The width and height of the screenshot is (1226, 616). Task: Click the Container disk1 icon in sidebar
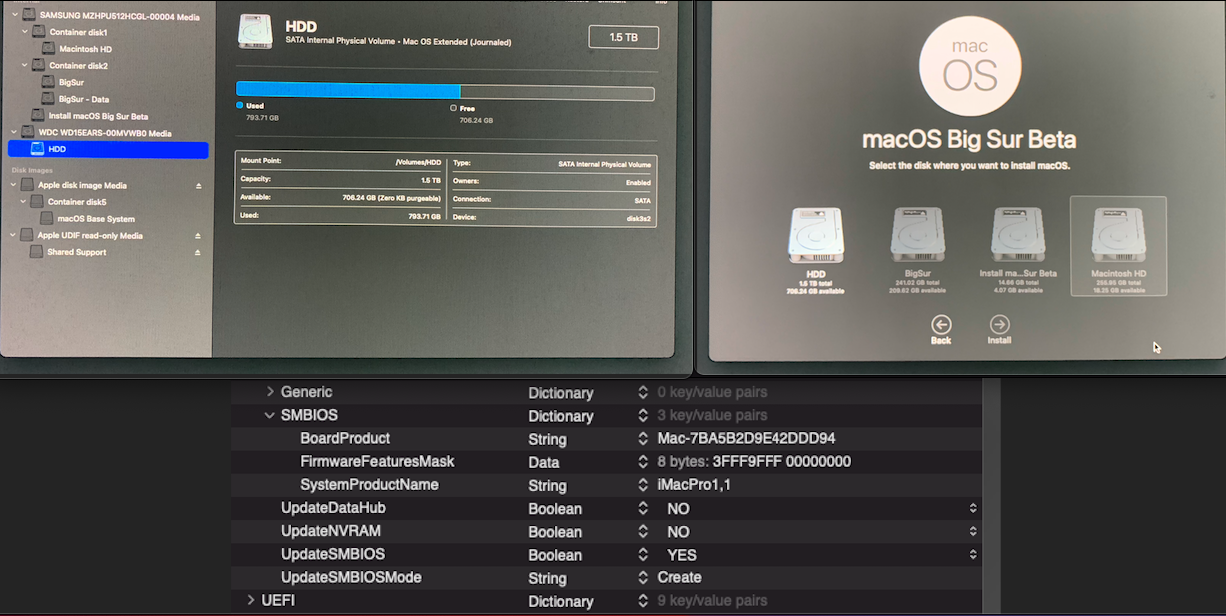click(x=38, y=32)
